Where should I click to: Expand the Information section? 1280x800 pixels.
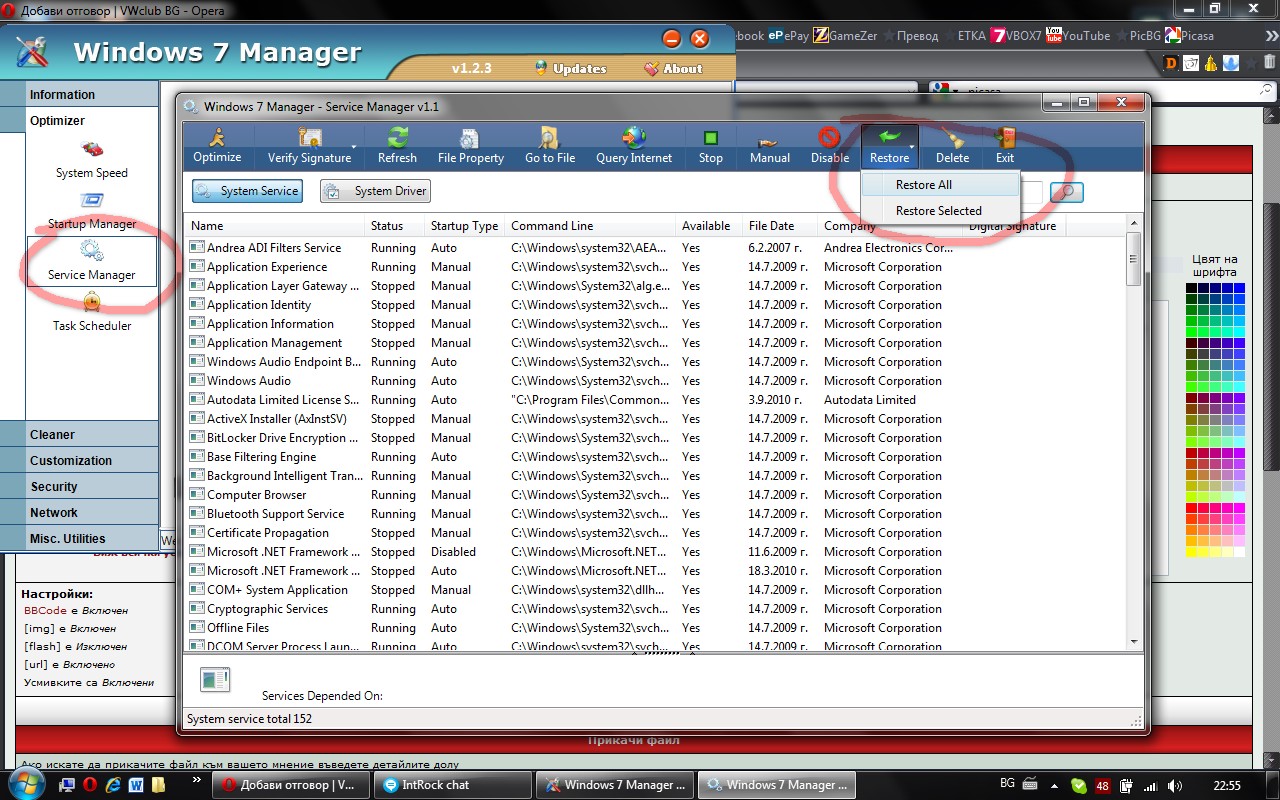point(79,95)
